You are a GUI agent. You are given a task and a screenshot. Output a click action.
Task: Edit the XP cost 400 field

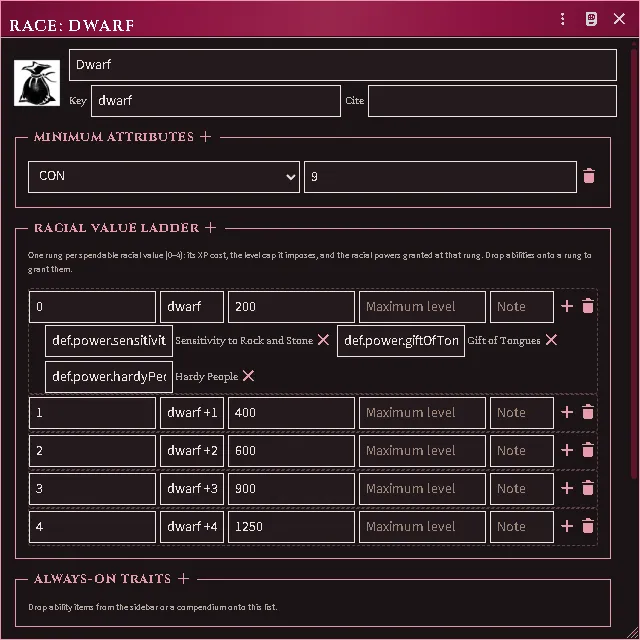pyautogui.click(x=291, y=413)
